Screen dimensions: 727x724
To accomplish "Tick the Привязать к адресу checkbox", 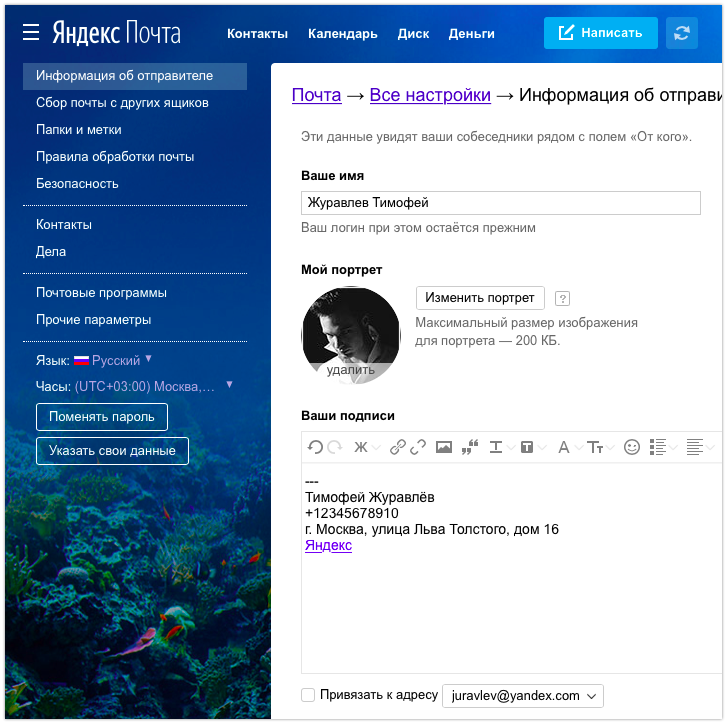I will pos(308,694).
